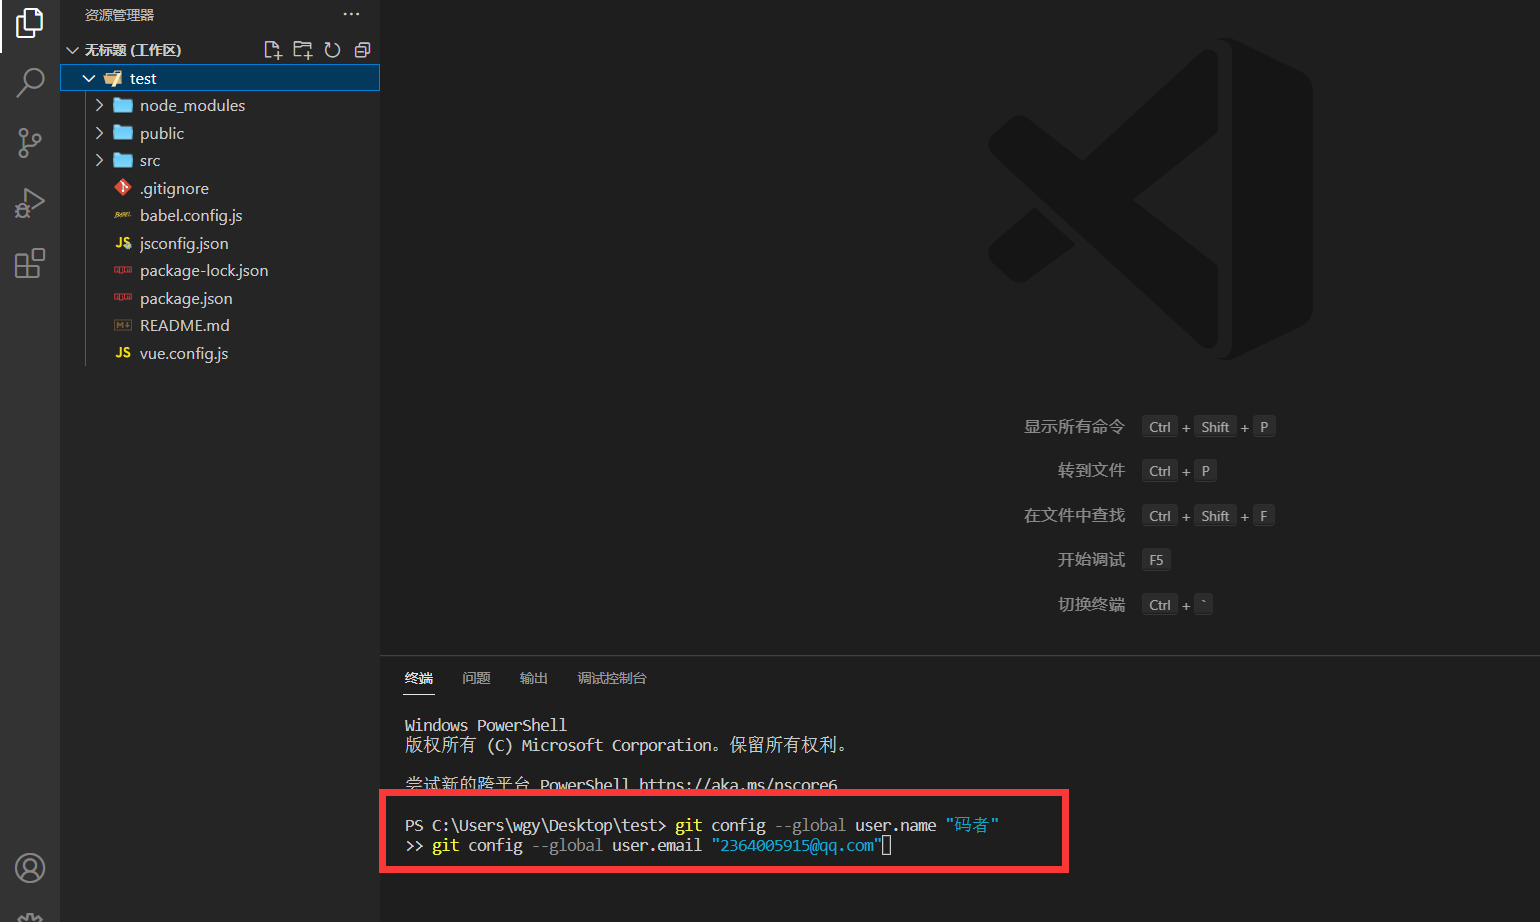The image size is (1540, 922).
Task: Click the package.json npm icon
Action: (x=123, y=298)
